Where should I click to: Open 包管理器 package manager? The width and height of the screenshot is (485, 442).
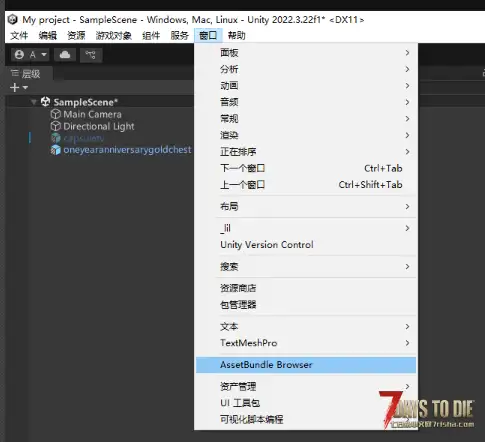pos(306,305)
